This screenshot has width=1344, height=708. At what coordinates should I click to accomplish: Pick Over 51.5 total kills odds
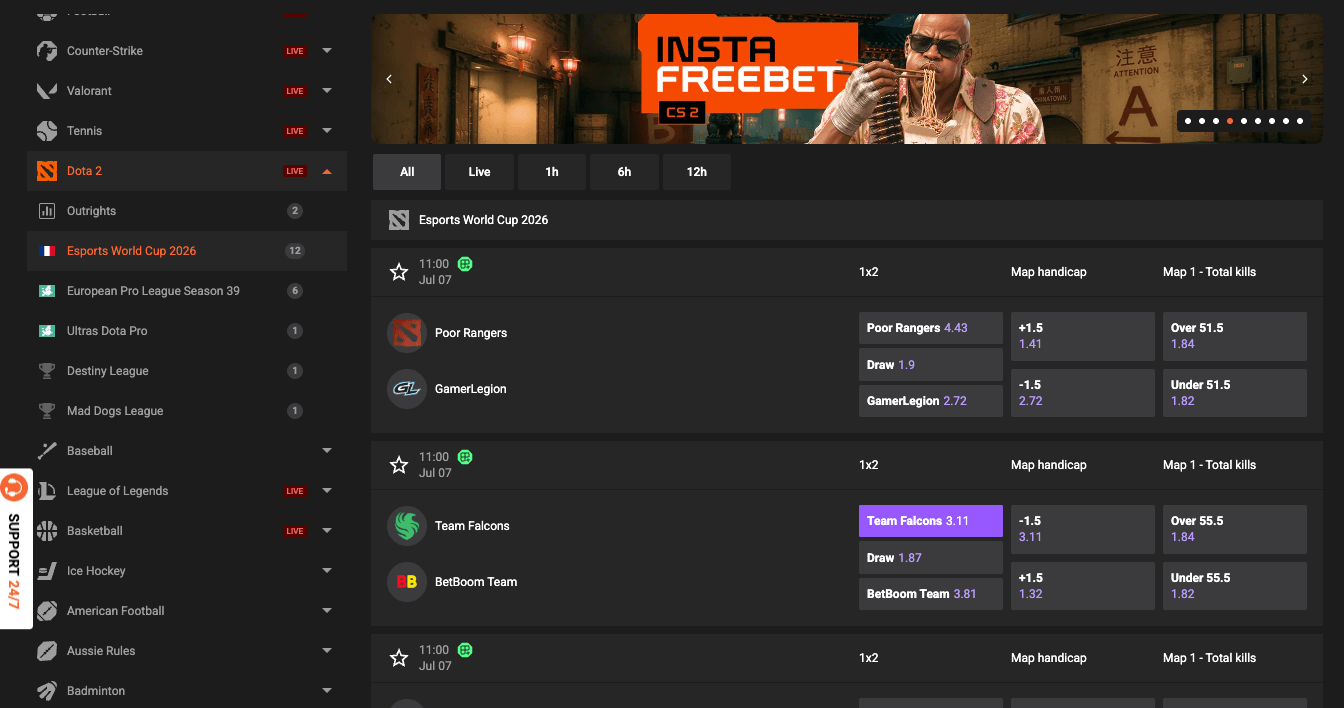[1235, 336]
